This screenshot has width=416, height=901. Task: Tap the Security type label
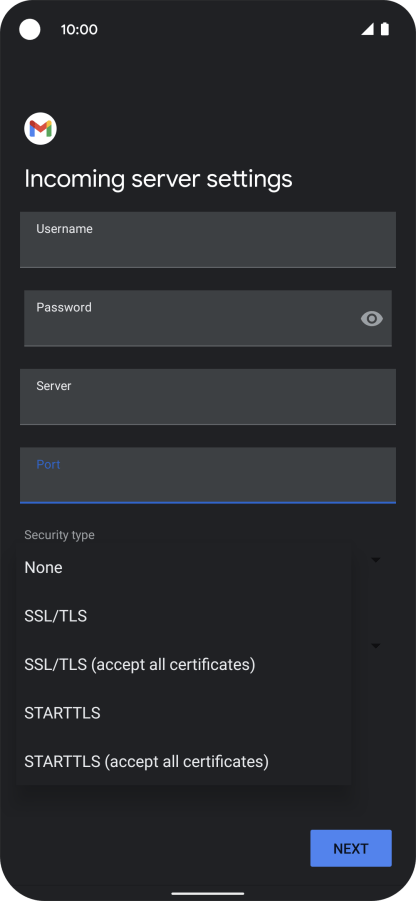[x=59, y=535]
